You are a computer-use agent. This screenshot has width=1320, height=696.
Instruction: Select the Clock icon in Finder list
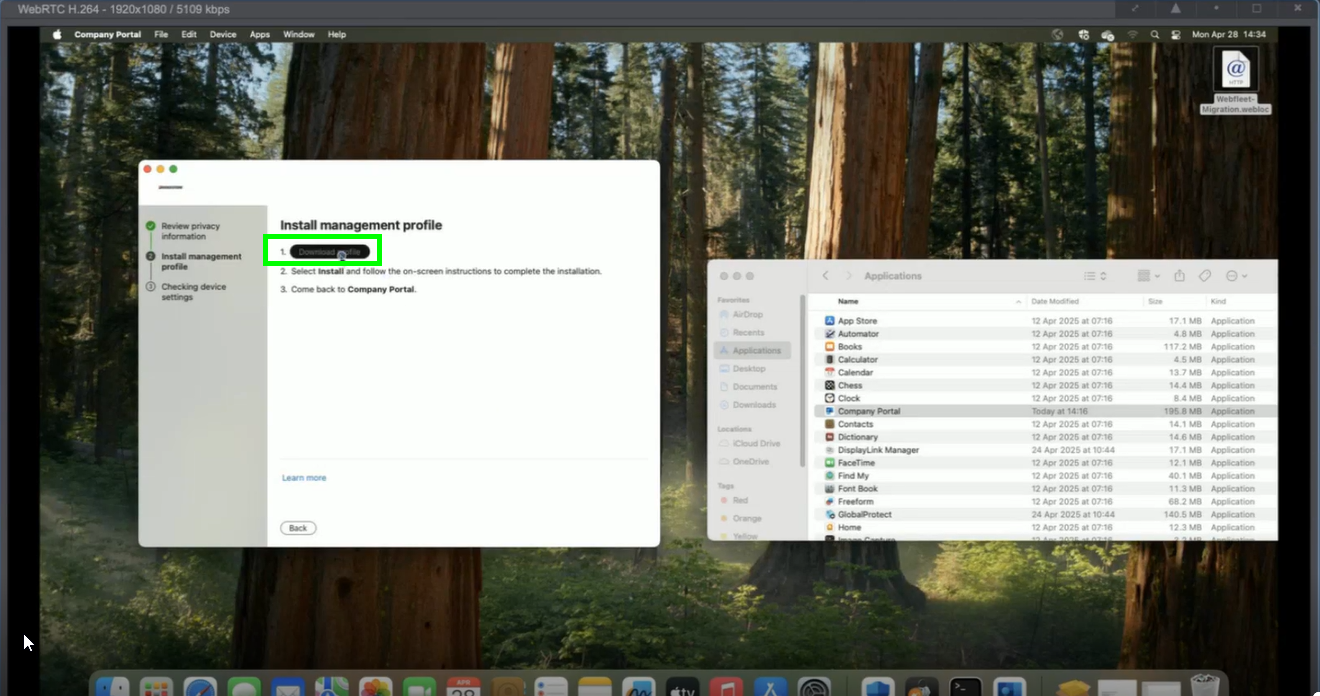[829, 399]
